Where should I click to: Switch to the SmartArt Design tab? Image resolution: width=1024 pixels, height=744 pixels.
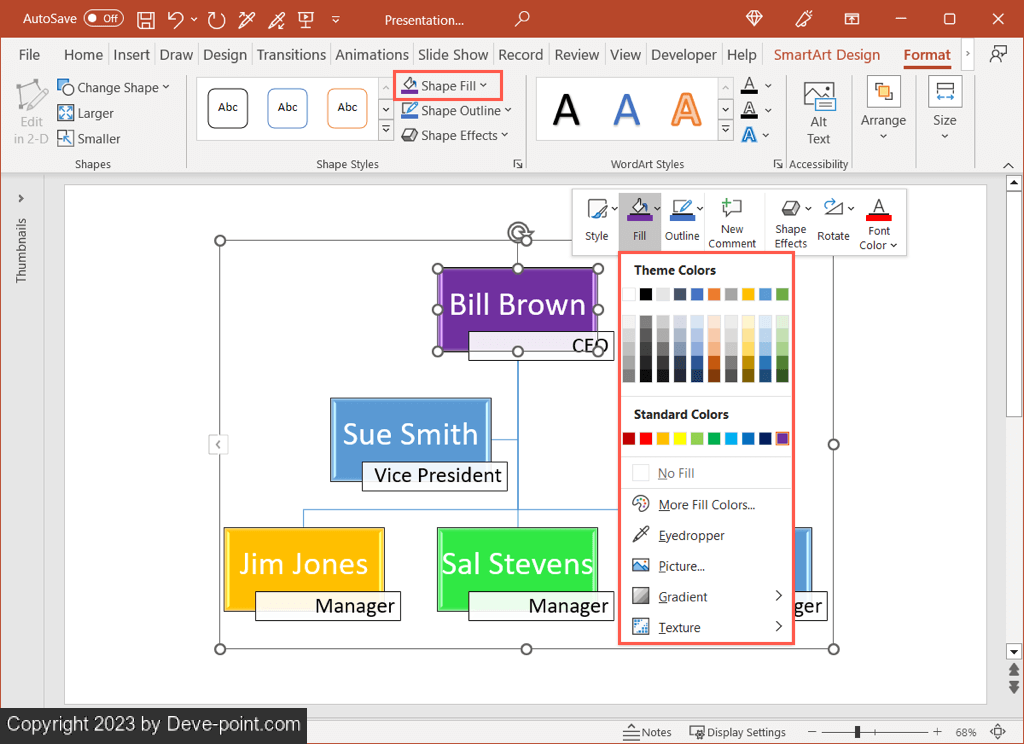(826, 55)
